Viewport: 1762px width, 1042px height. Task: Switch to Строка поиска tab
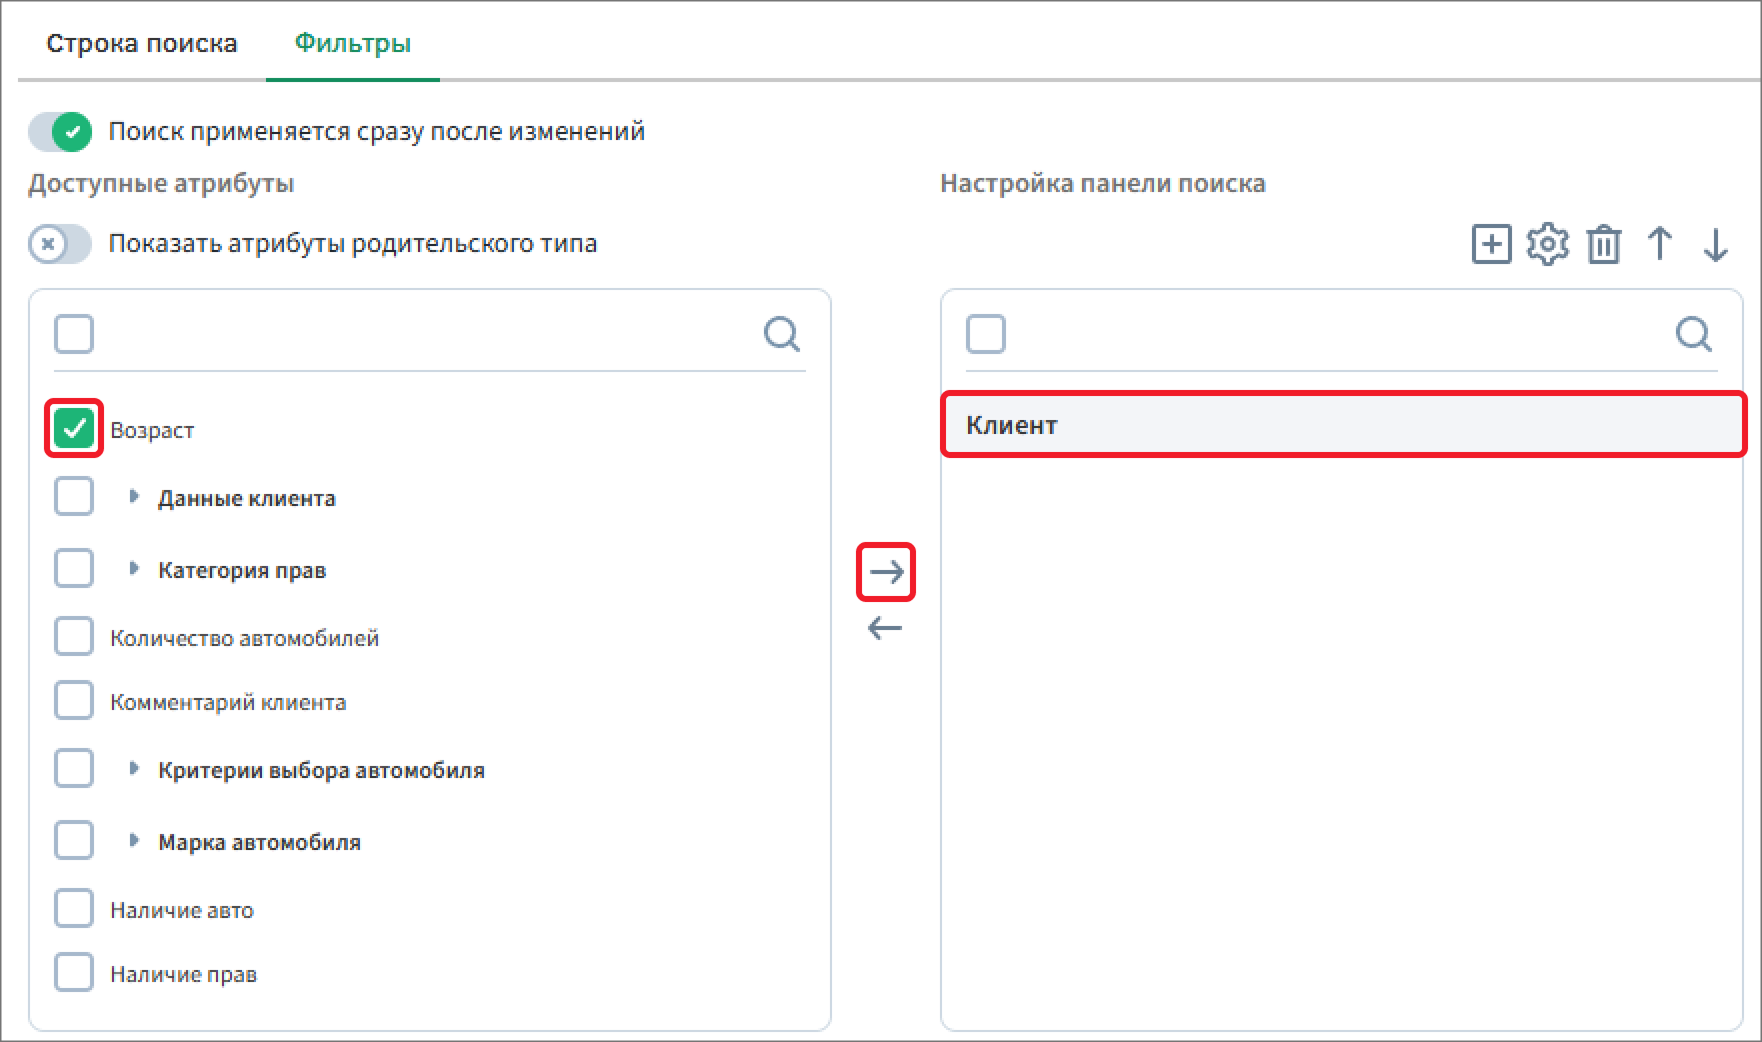(142, 44)
